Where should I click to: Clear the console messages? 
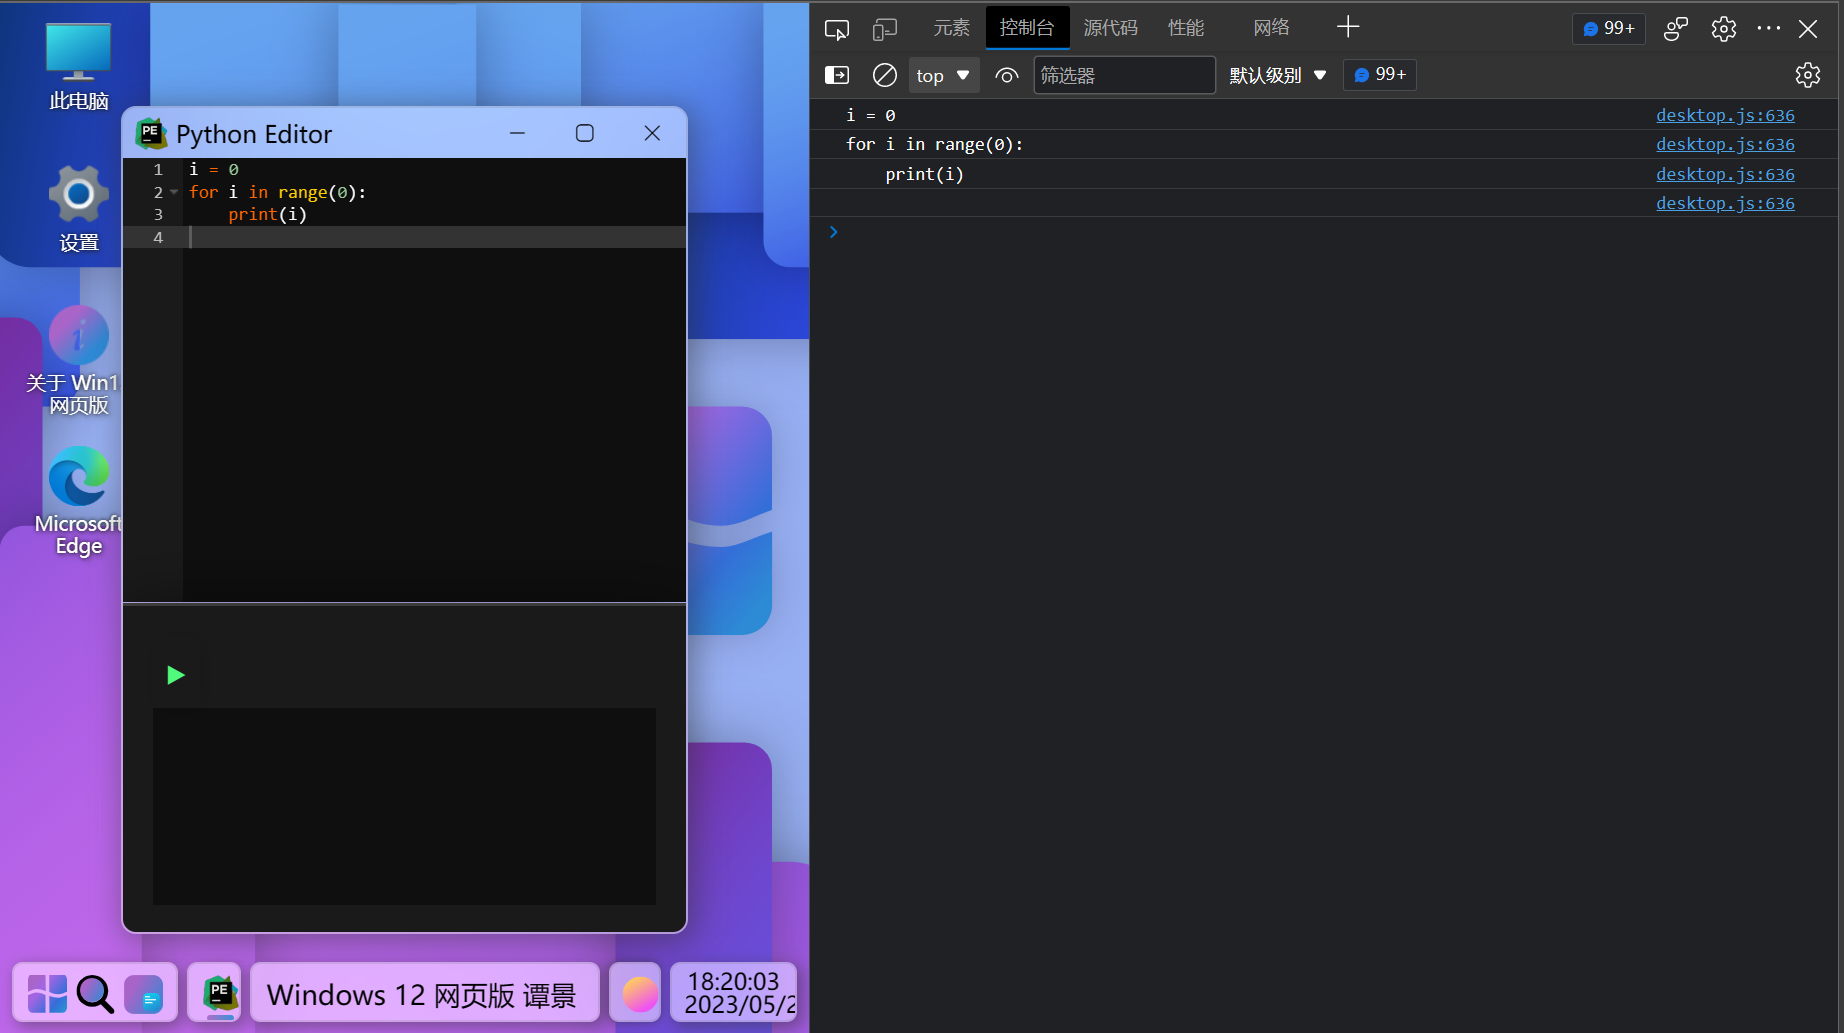coord(884,74)
